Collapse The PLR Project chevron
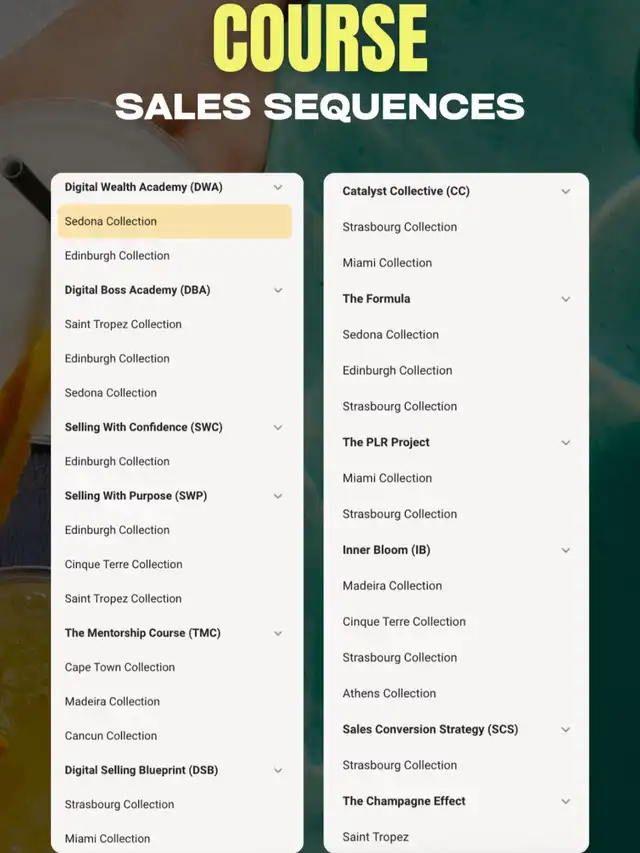Viewport: 640px width, 853px height. pyautogui.click(x=566, y=443)
